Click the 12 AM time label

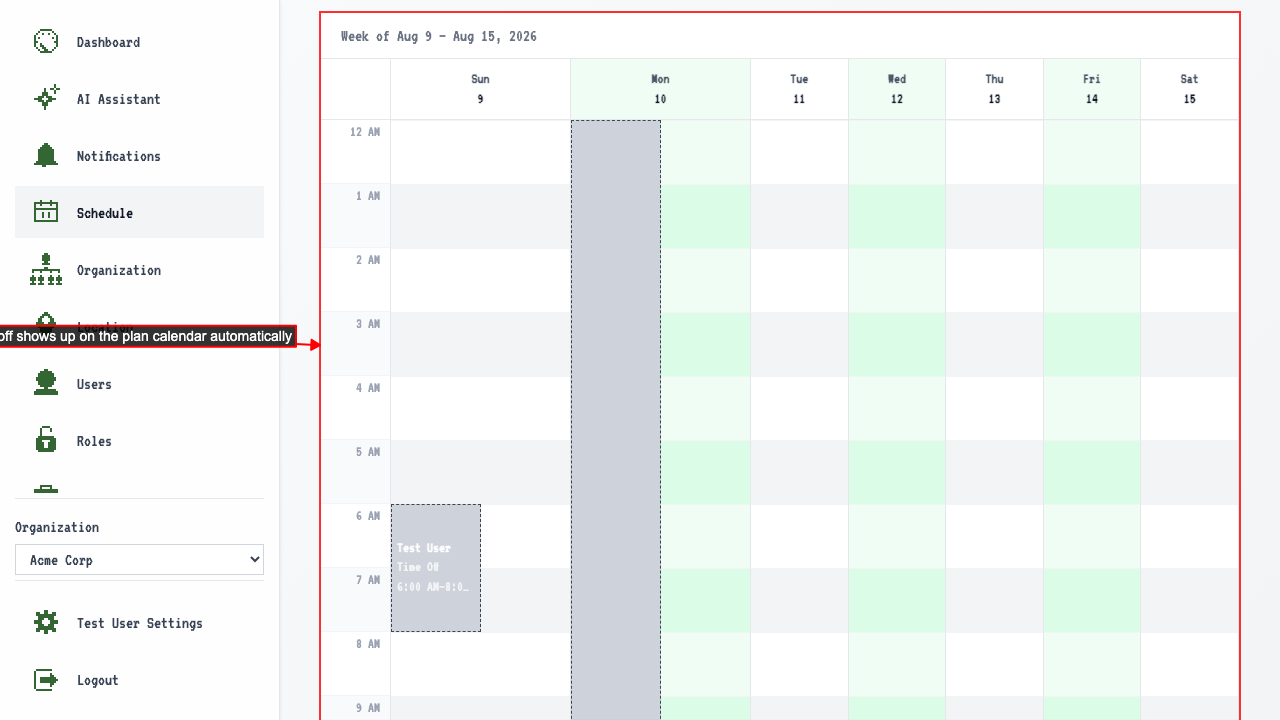pyautogui.click(x=365, y=132)
